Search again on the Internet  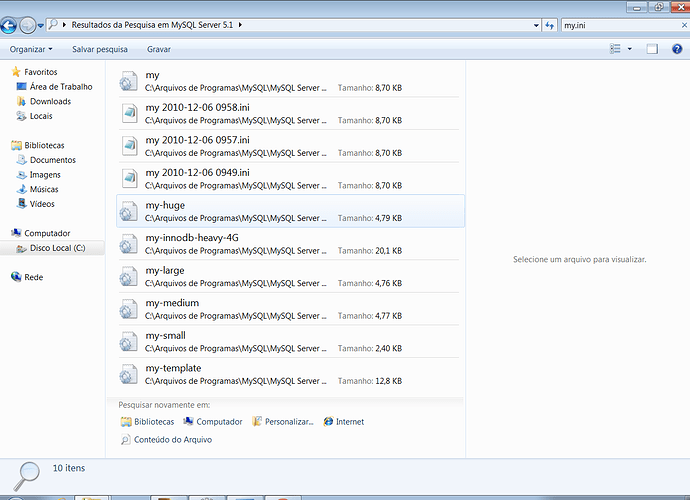[x=343, y=422]
